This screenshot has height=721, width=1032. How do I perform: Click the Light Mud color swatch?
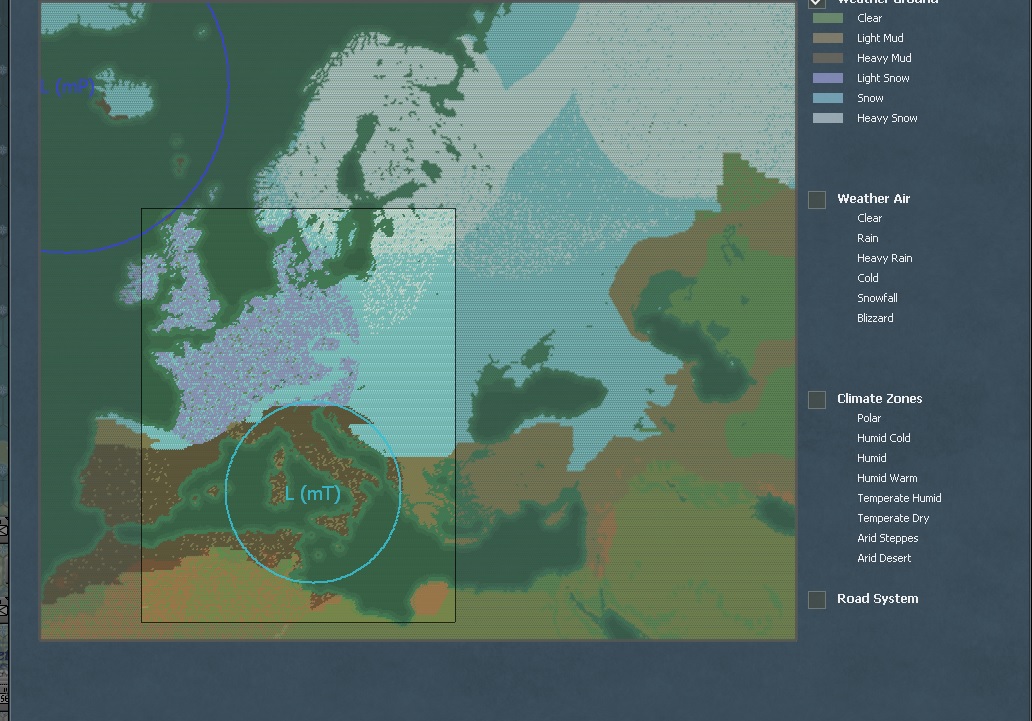828,38
